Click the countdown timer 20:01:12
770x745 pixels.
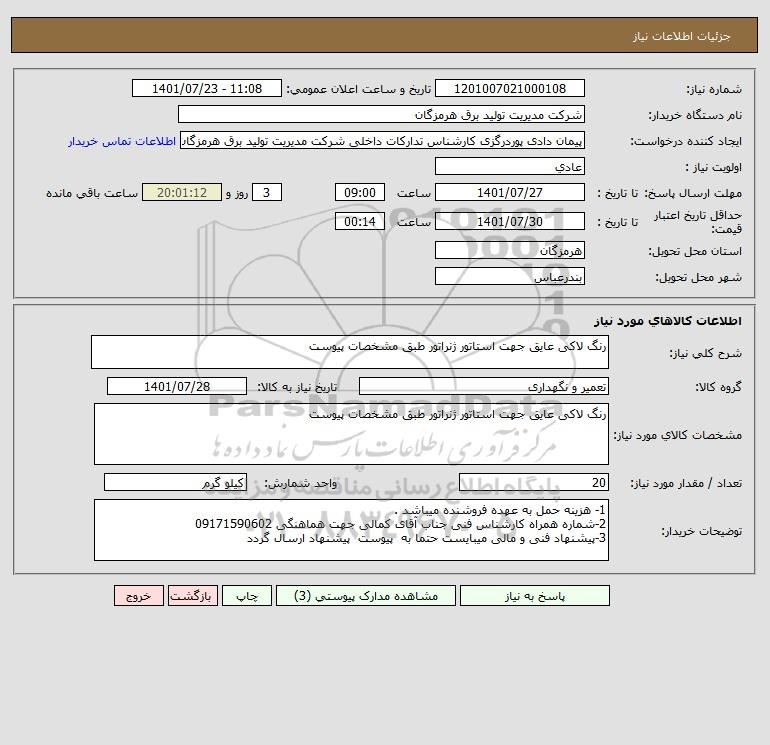click(x=182, y=193)
